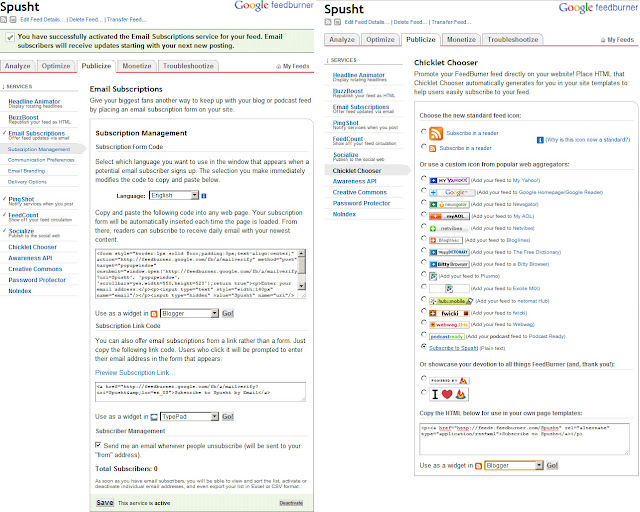Click the podcast ready chicklet badge
The image size is (640, 512).
[447, 336]
